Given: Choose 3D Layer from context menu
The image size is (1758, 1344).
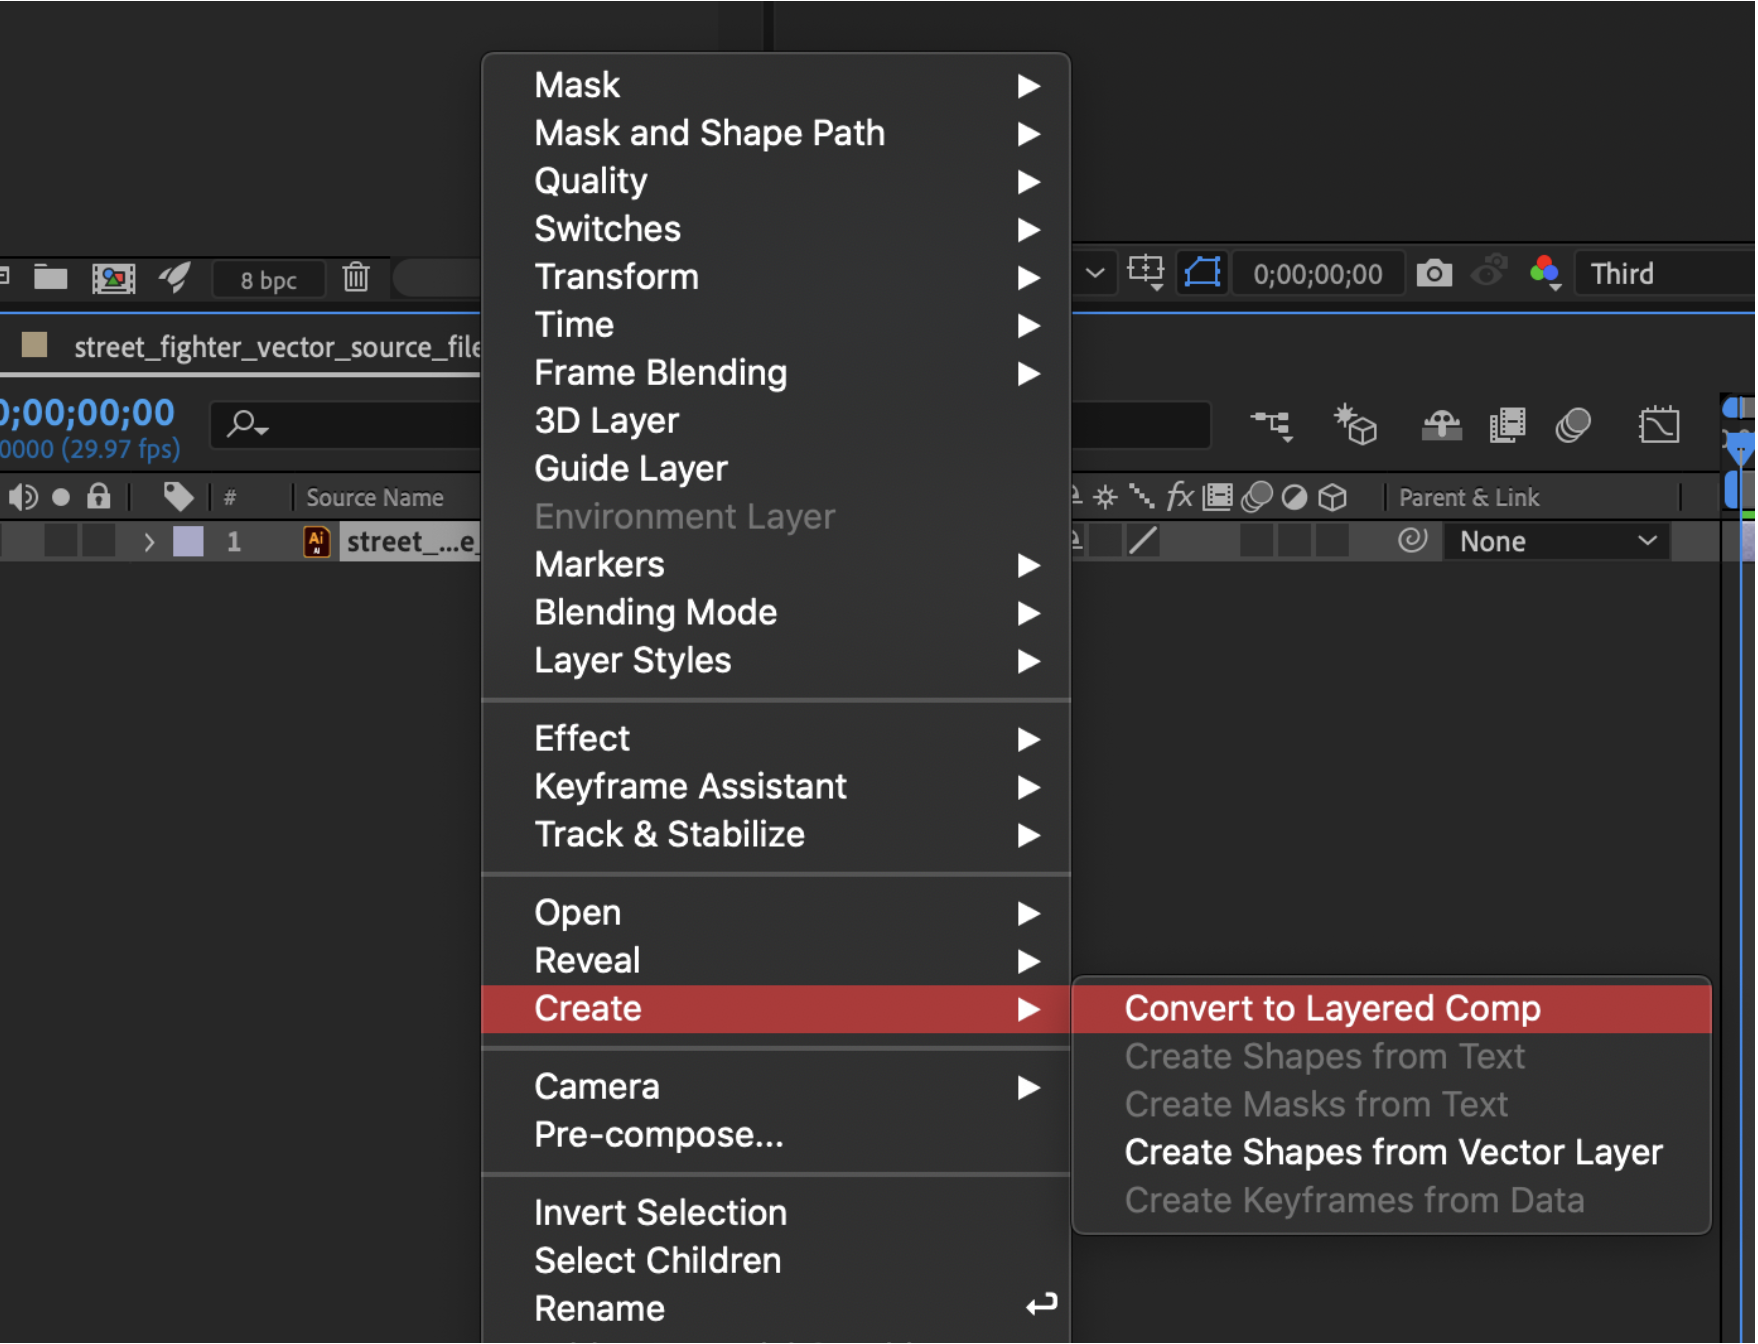Looking at the screenshot, I should click(x=776, y=421).
